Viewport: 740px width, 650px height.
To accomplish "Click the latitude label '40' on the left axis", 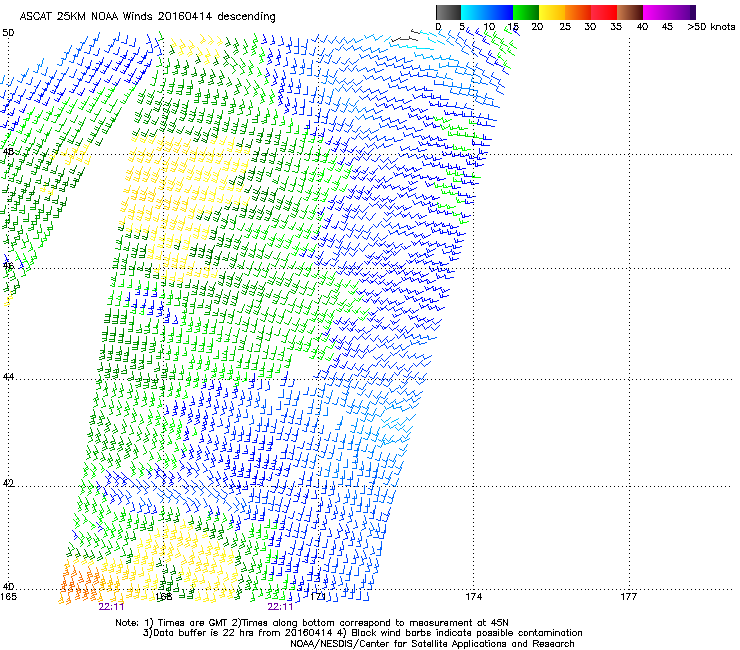I will pyautogui.click(x=8, y=587).
